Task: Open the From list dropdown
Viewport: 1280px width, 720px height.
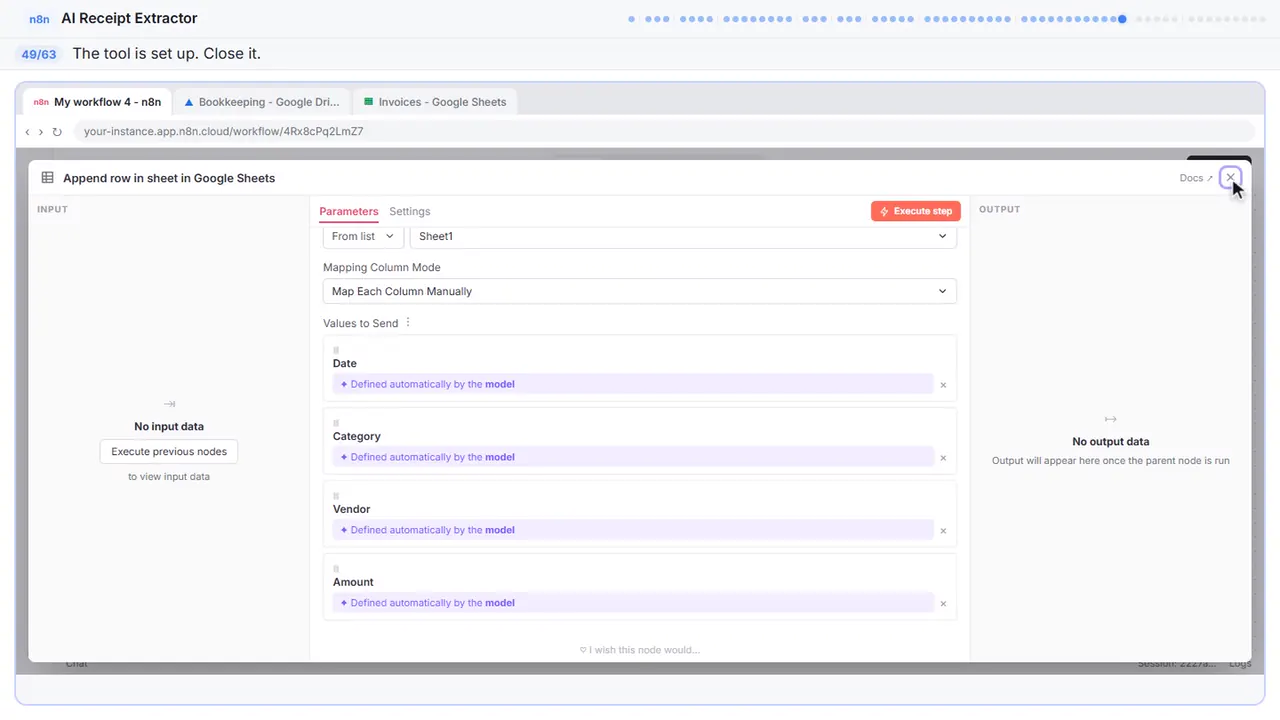Action: pyautogui.click(x=363, y=236)
